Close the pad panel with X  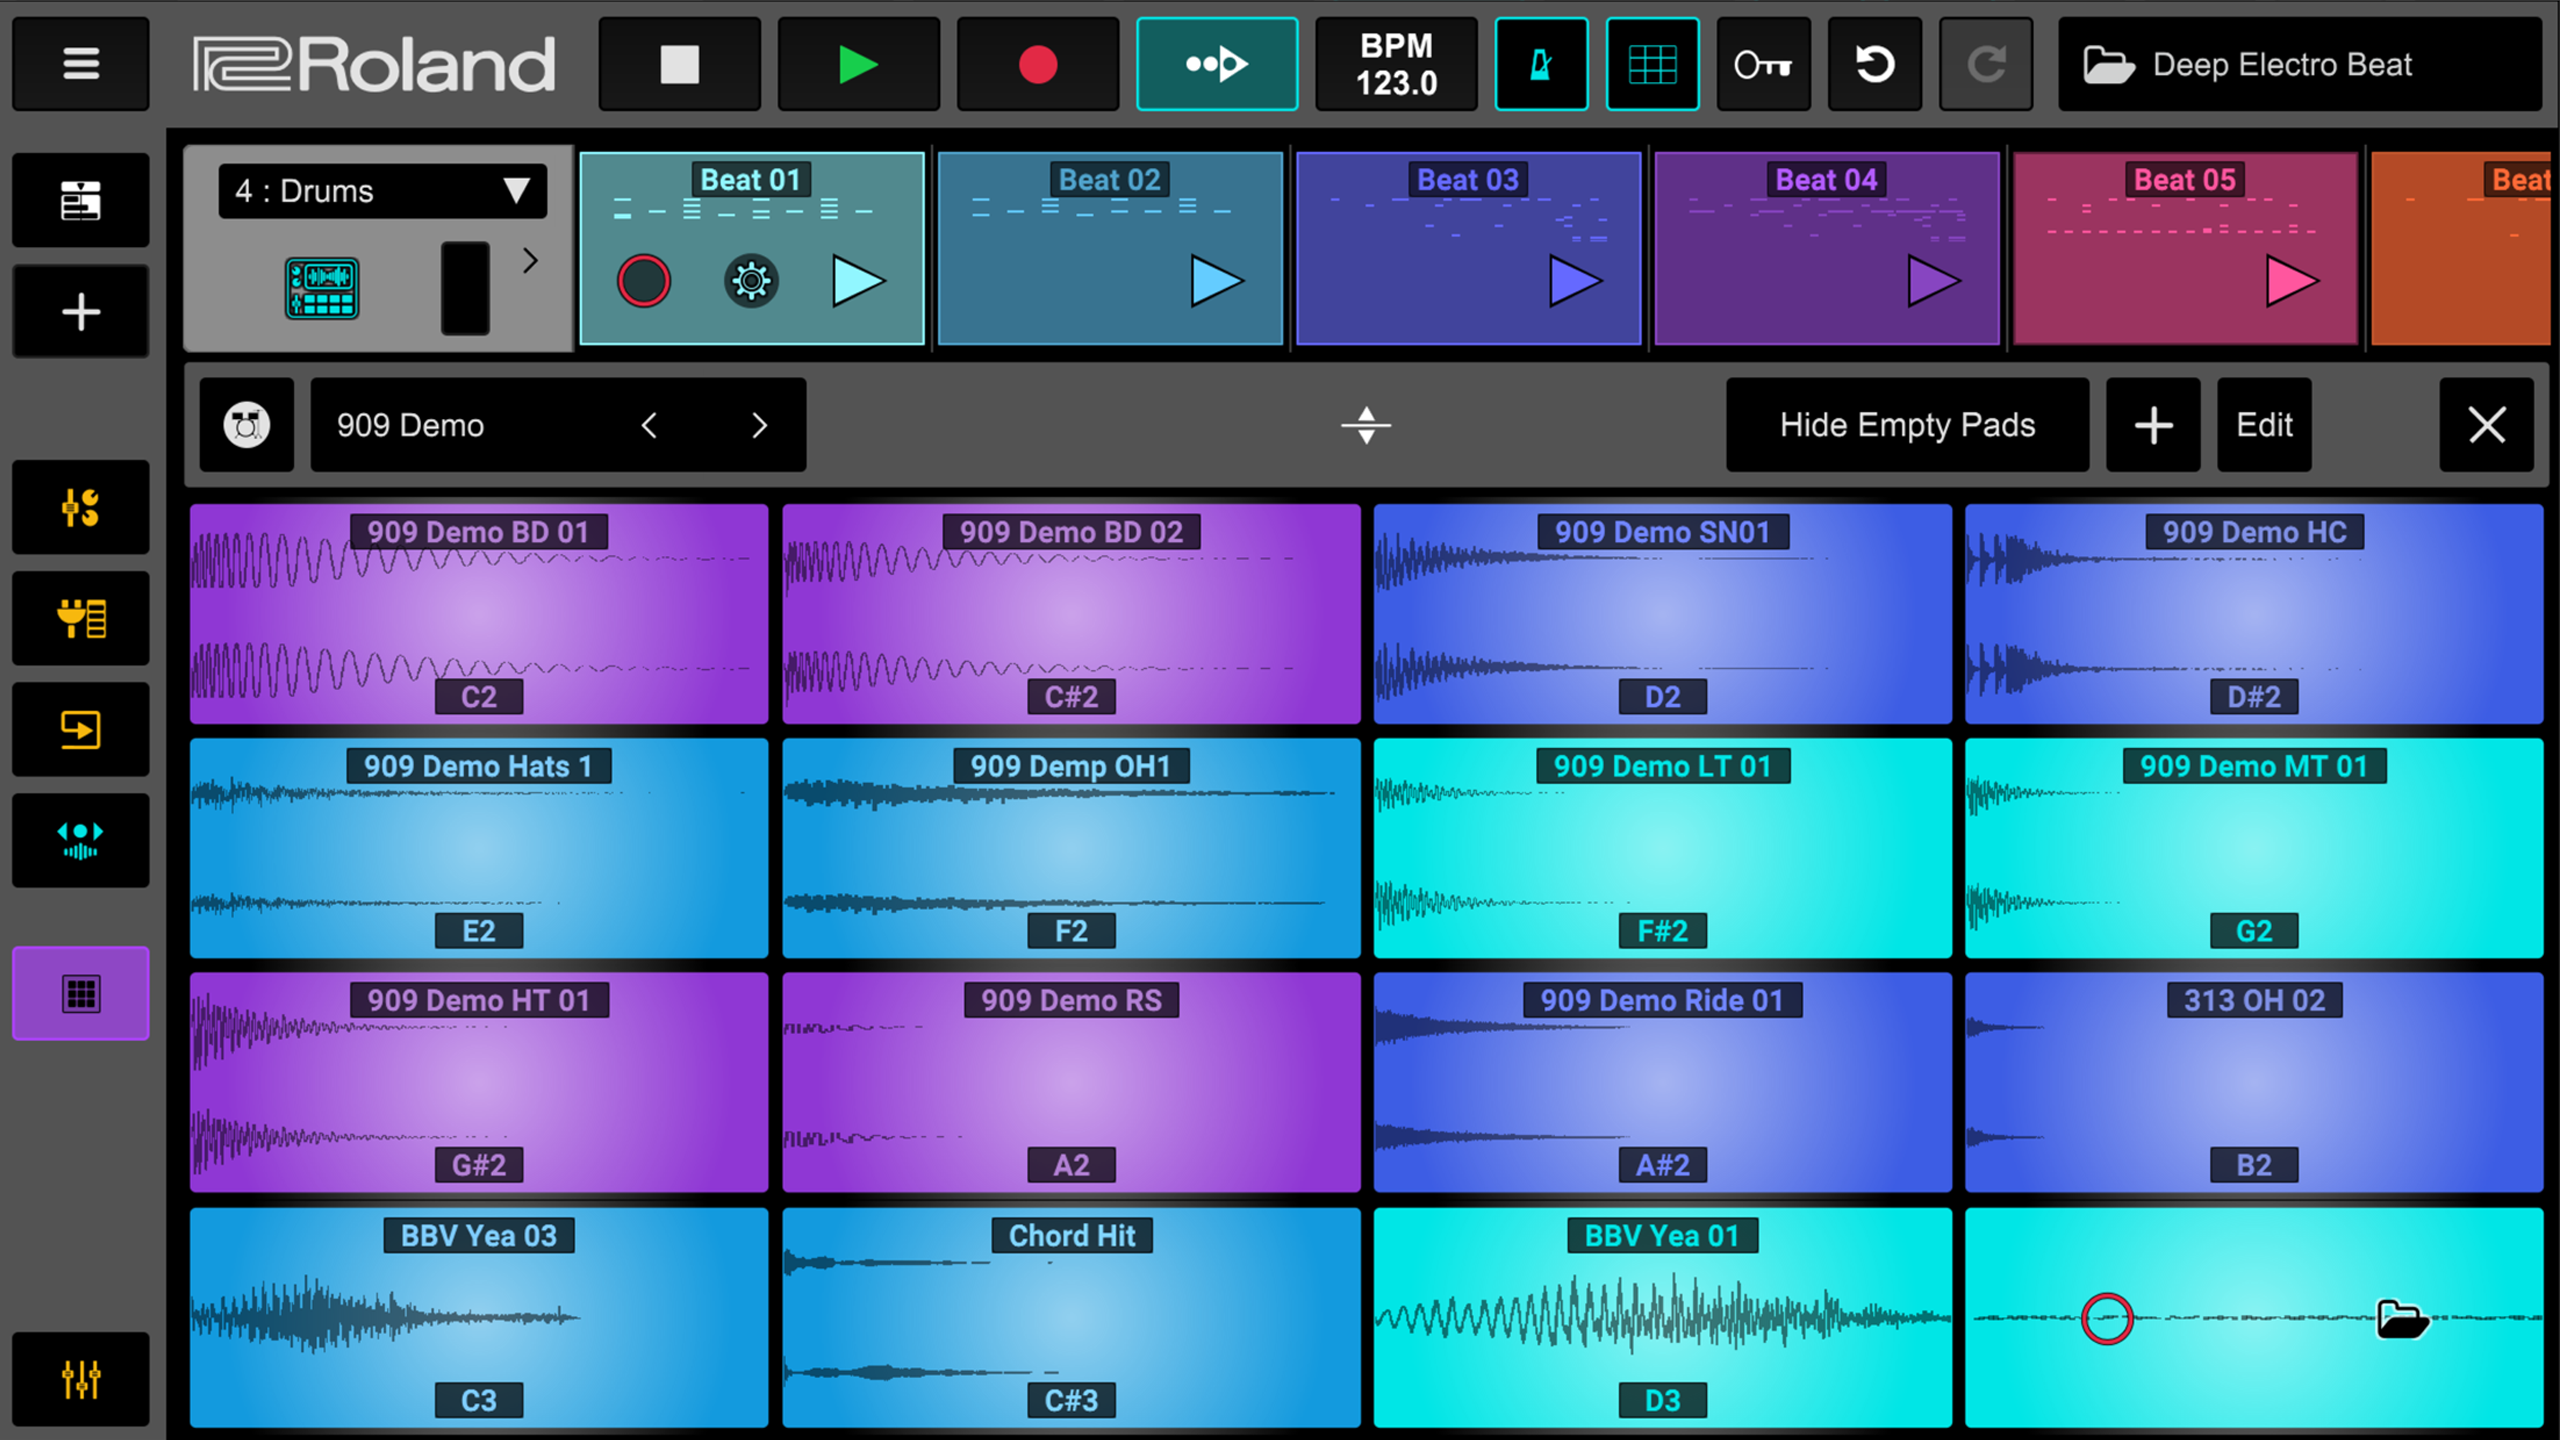pos(2486,425)
